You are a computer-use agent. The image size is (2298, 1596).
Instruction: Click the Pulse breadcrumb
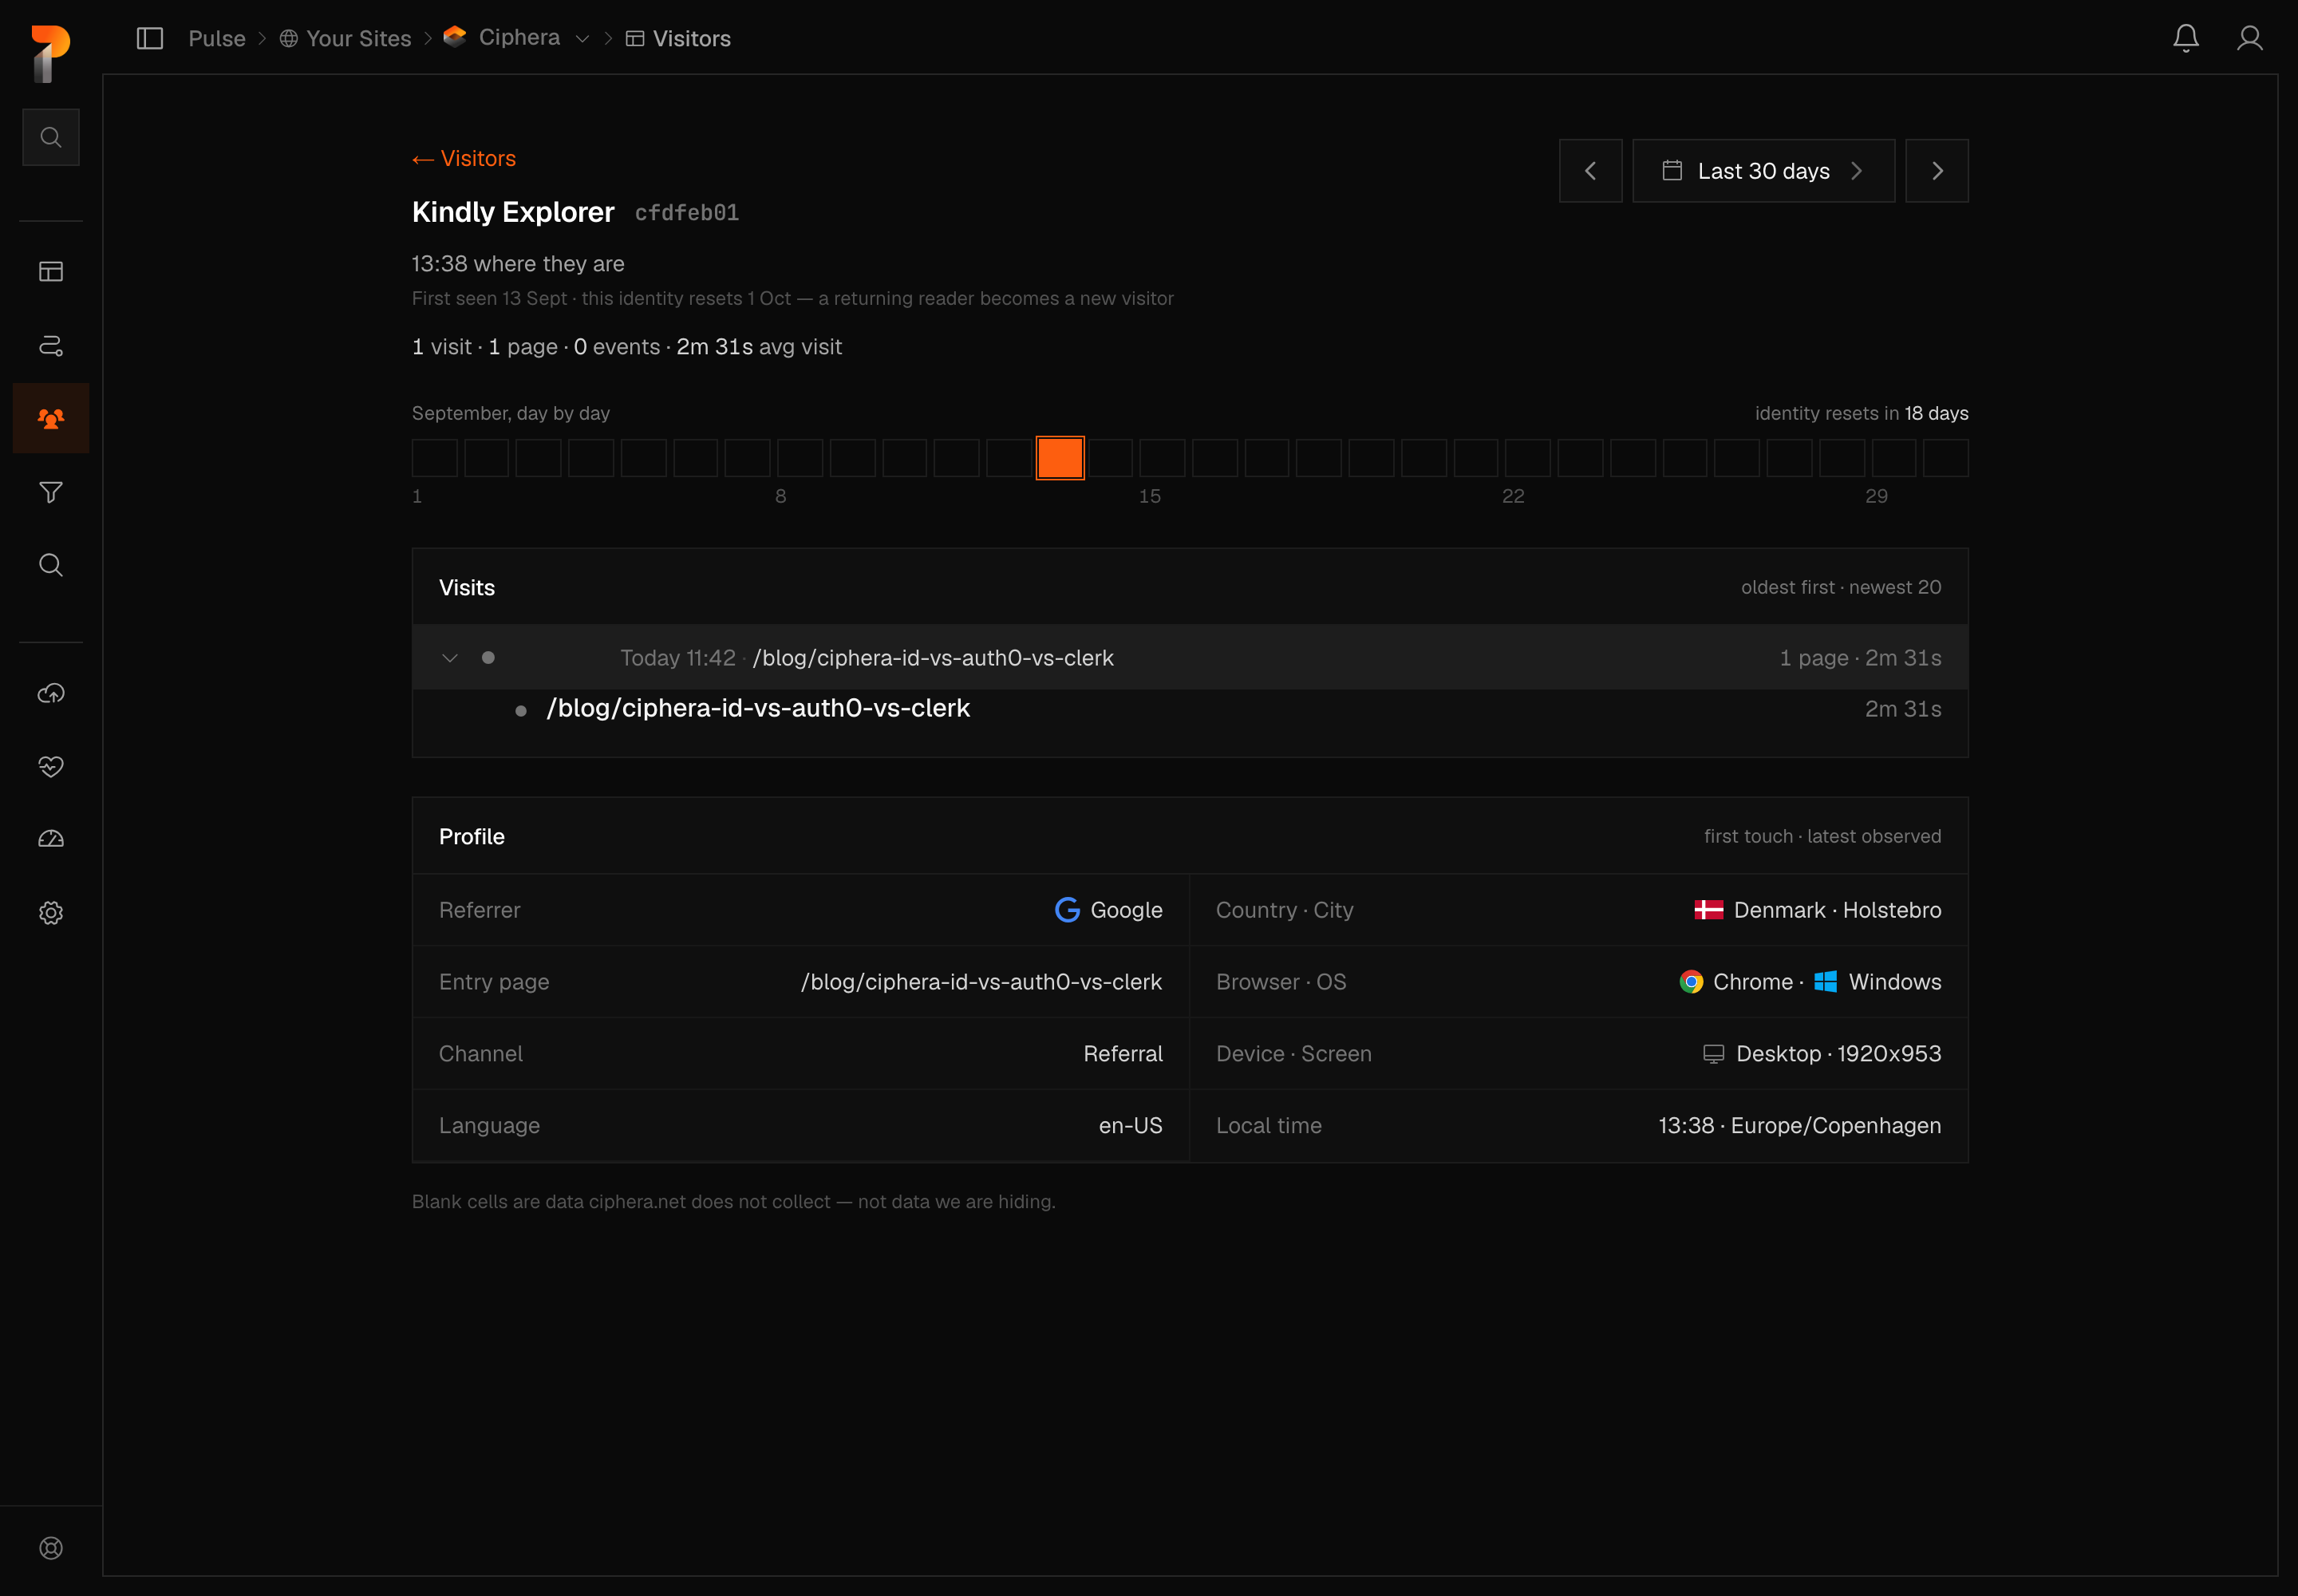[217, 38]
